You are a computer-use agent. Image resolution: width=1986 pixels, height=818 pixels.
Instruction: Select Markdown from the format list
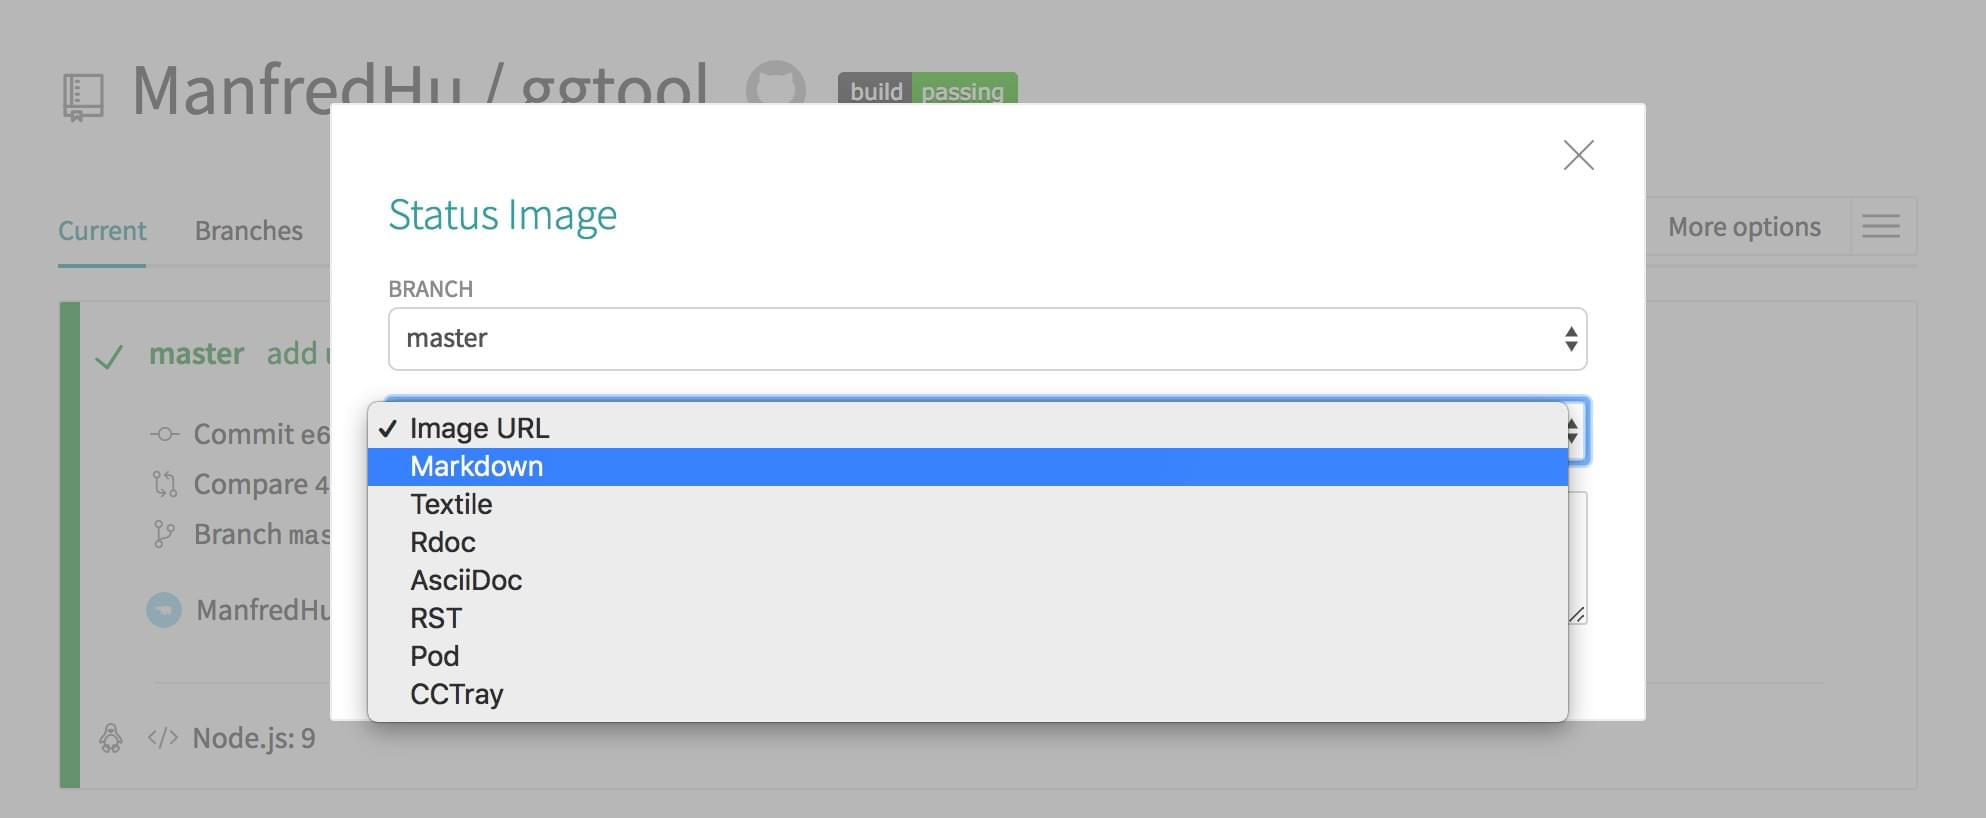tap(967, 466)
